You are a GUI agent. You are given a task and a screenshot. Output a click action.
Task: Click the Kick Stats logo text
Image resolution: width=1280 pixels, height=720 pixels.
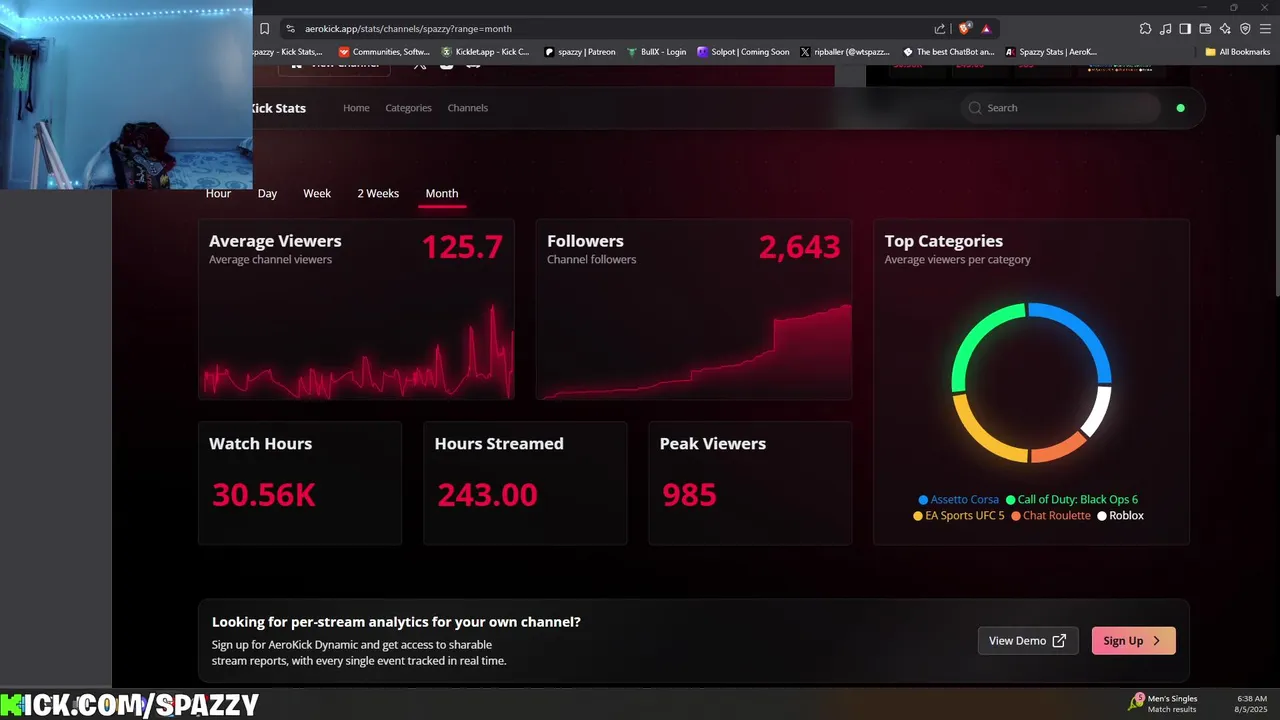pyautogui.click(x=278, y=108)
